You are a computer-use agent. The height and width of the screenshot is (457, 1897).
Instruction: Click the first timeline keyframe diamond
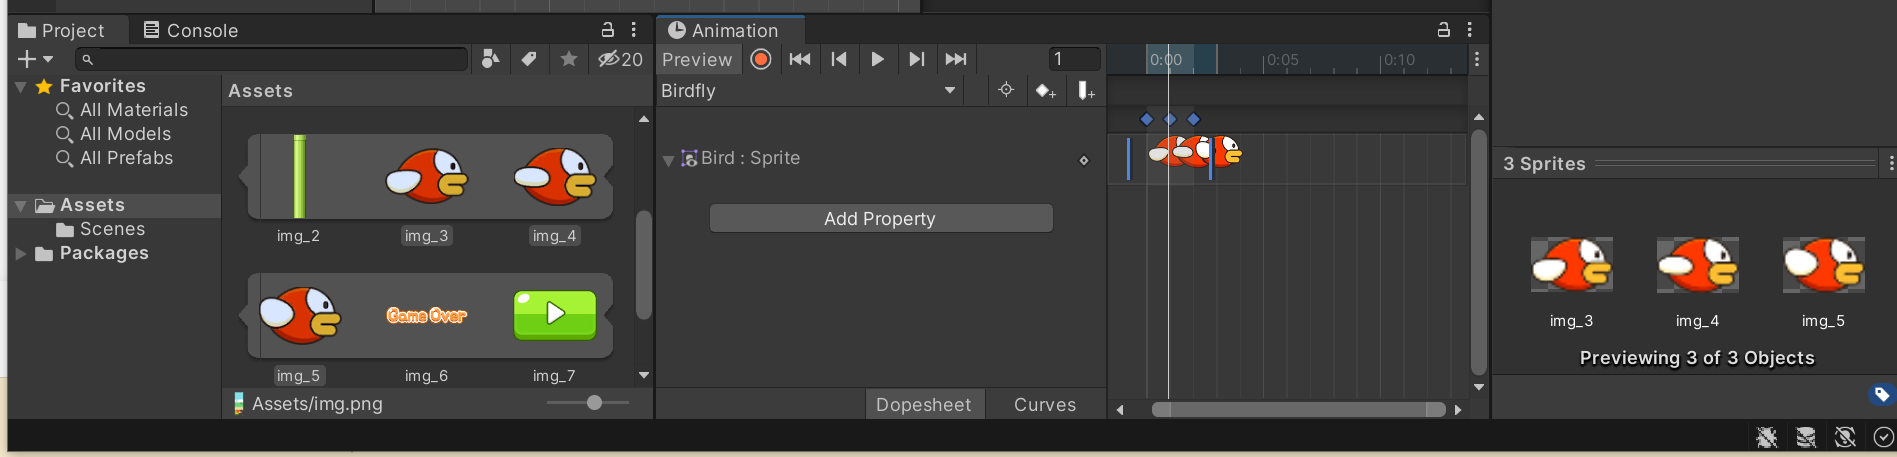[1146, 119]
